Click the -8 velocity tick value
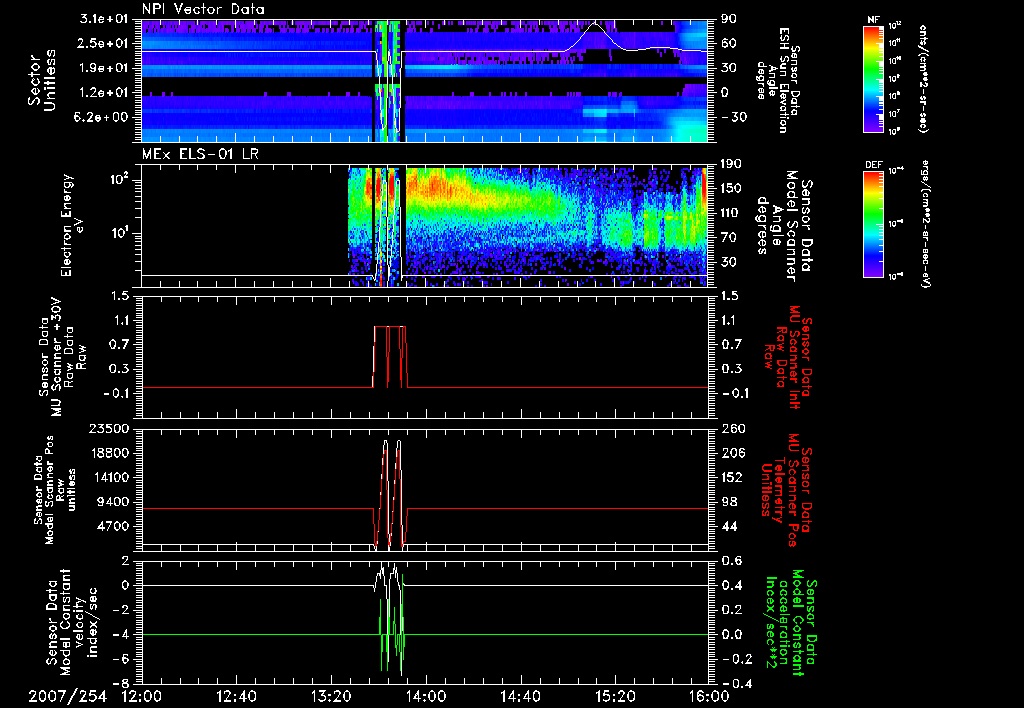Viewport: 1024px width, 708px height. tap(123, 684)
